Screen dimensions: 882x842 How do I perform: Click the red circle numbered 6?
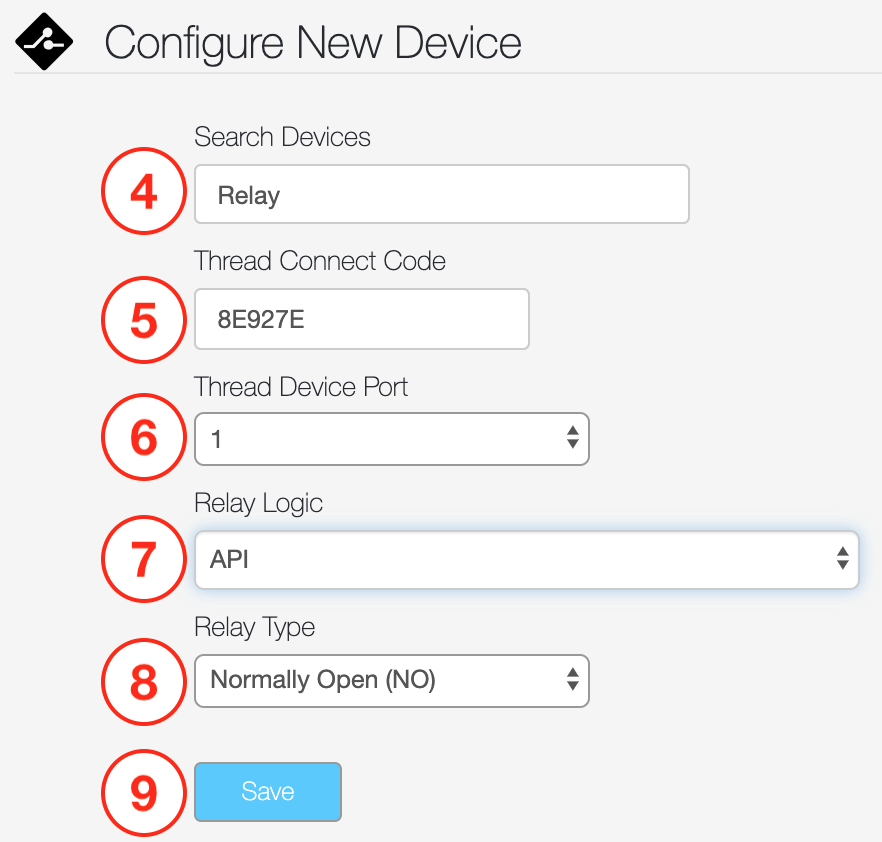(143, 437)
